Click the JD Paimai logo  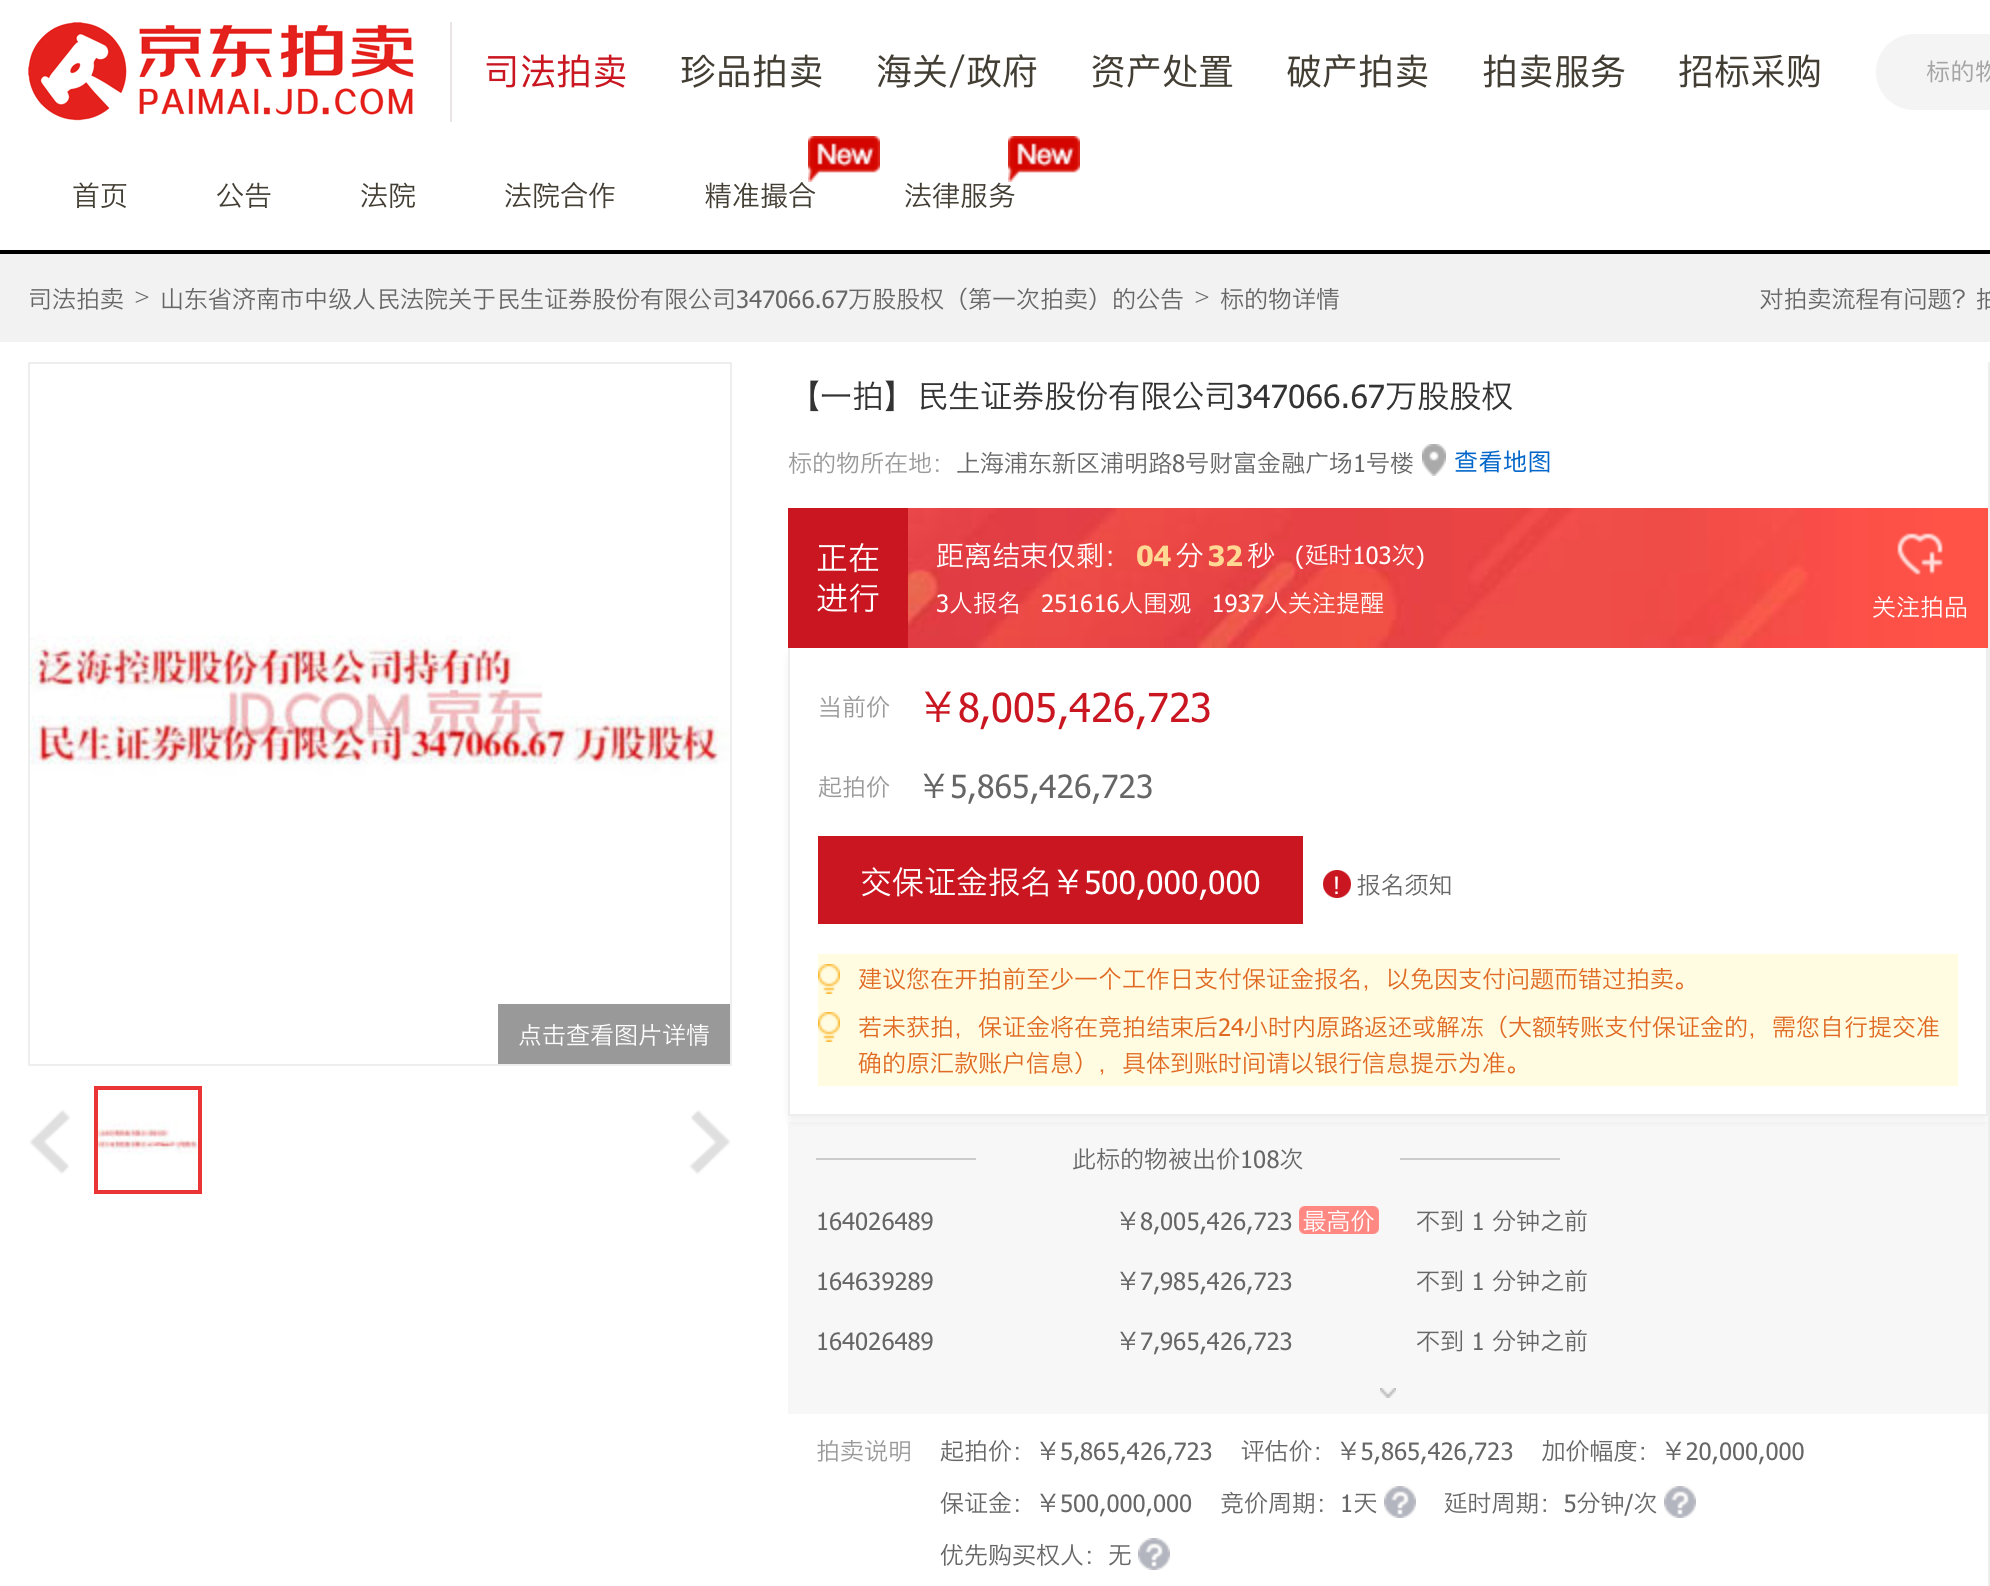point(221,71)
